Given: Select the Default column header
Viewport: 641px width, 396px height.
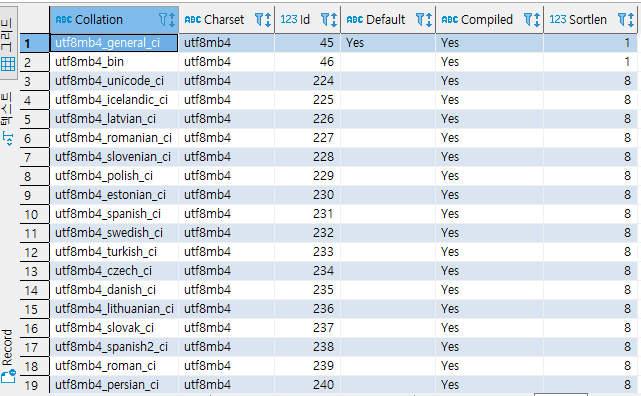Looking at the screenshot, I should (x=388, y=20).
